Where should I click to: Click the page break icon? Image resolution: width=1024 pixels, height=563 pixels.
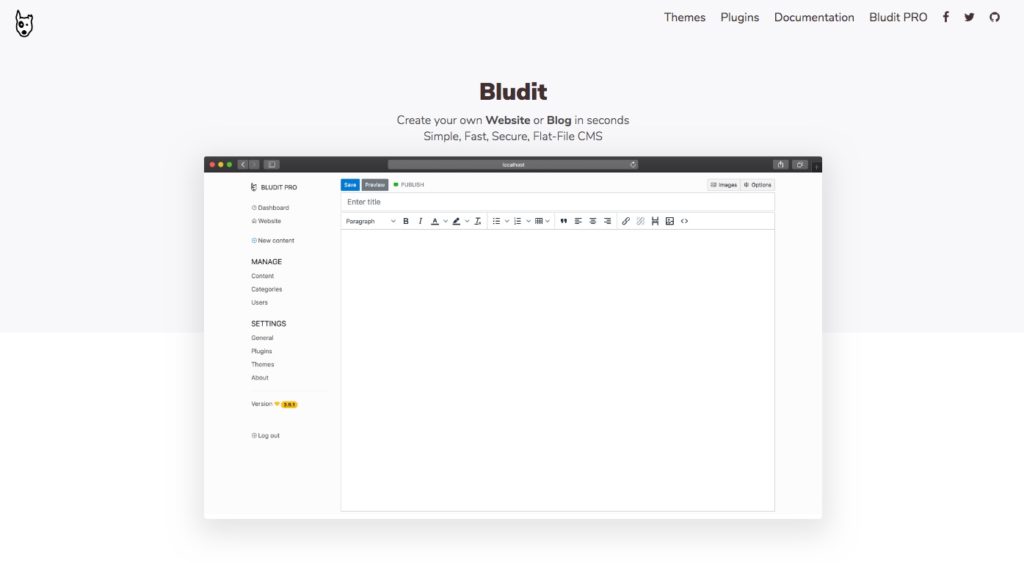click(x=655, y=221)
